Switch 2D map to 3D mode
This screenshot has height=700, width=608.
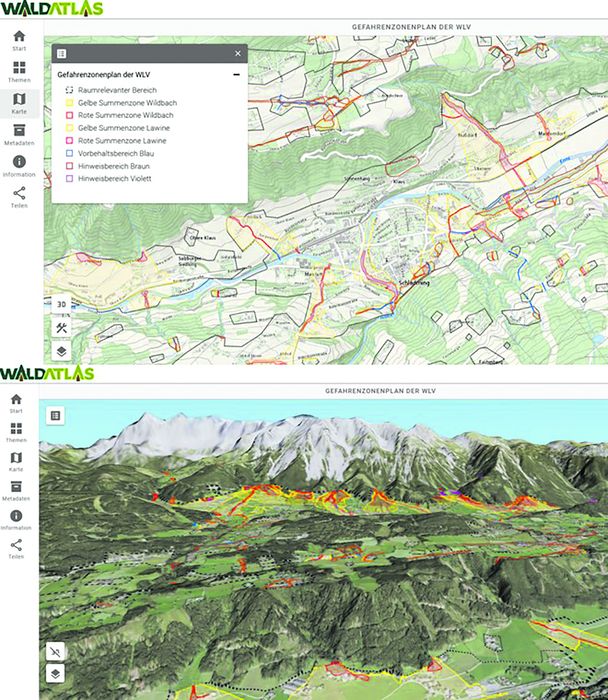(61, 304)
